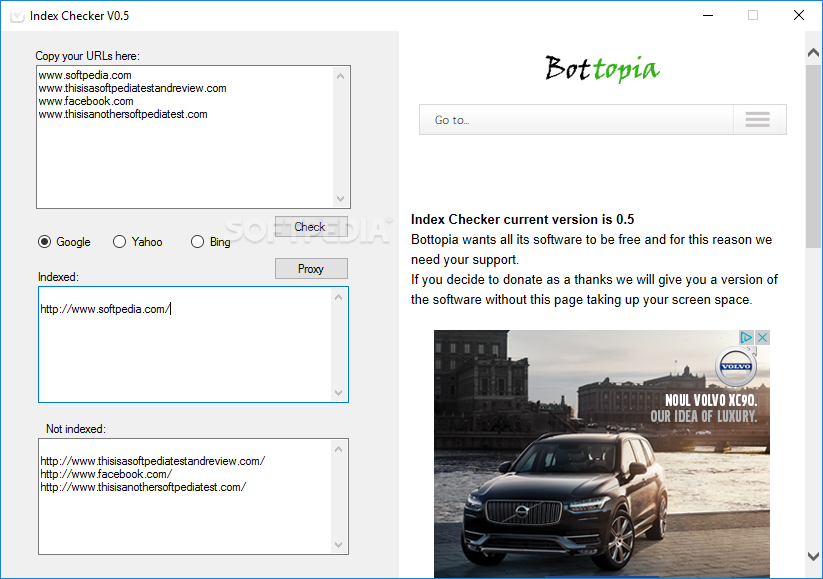Click the Volvo XC90 advertisement image

point(602,454)
